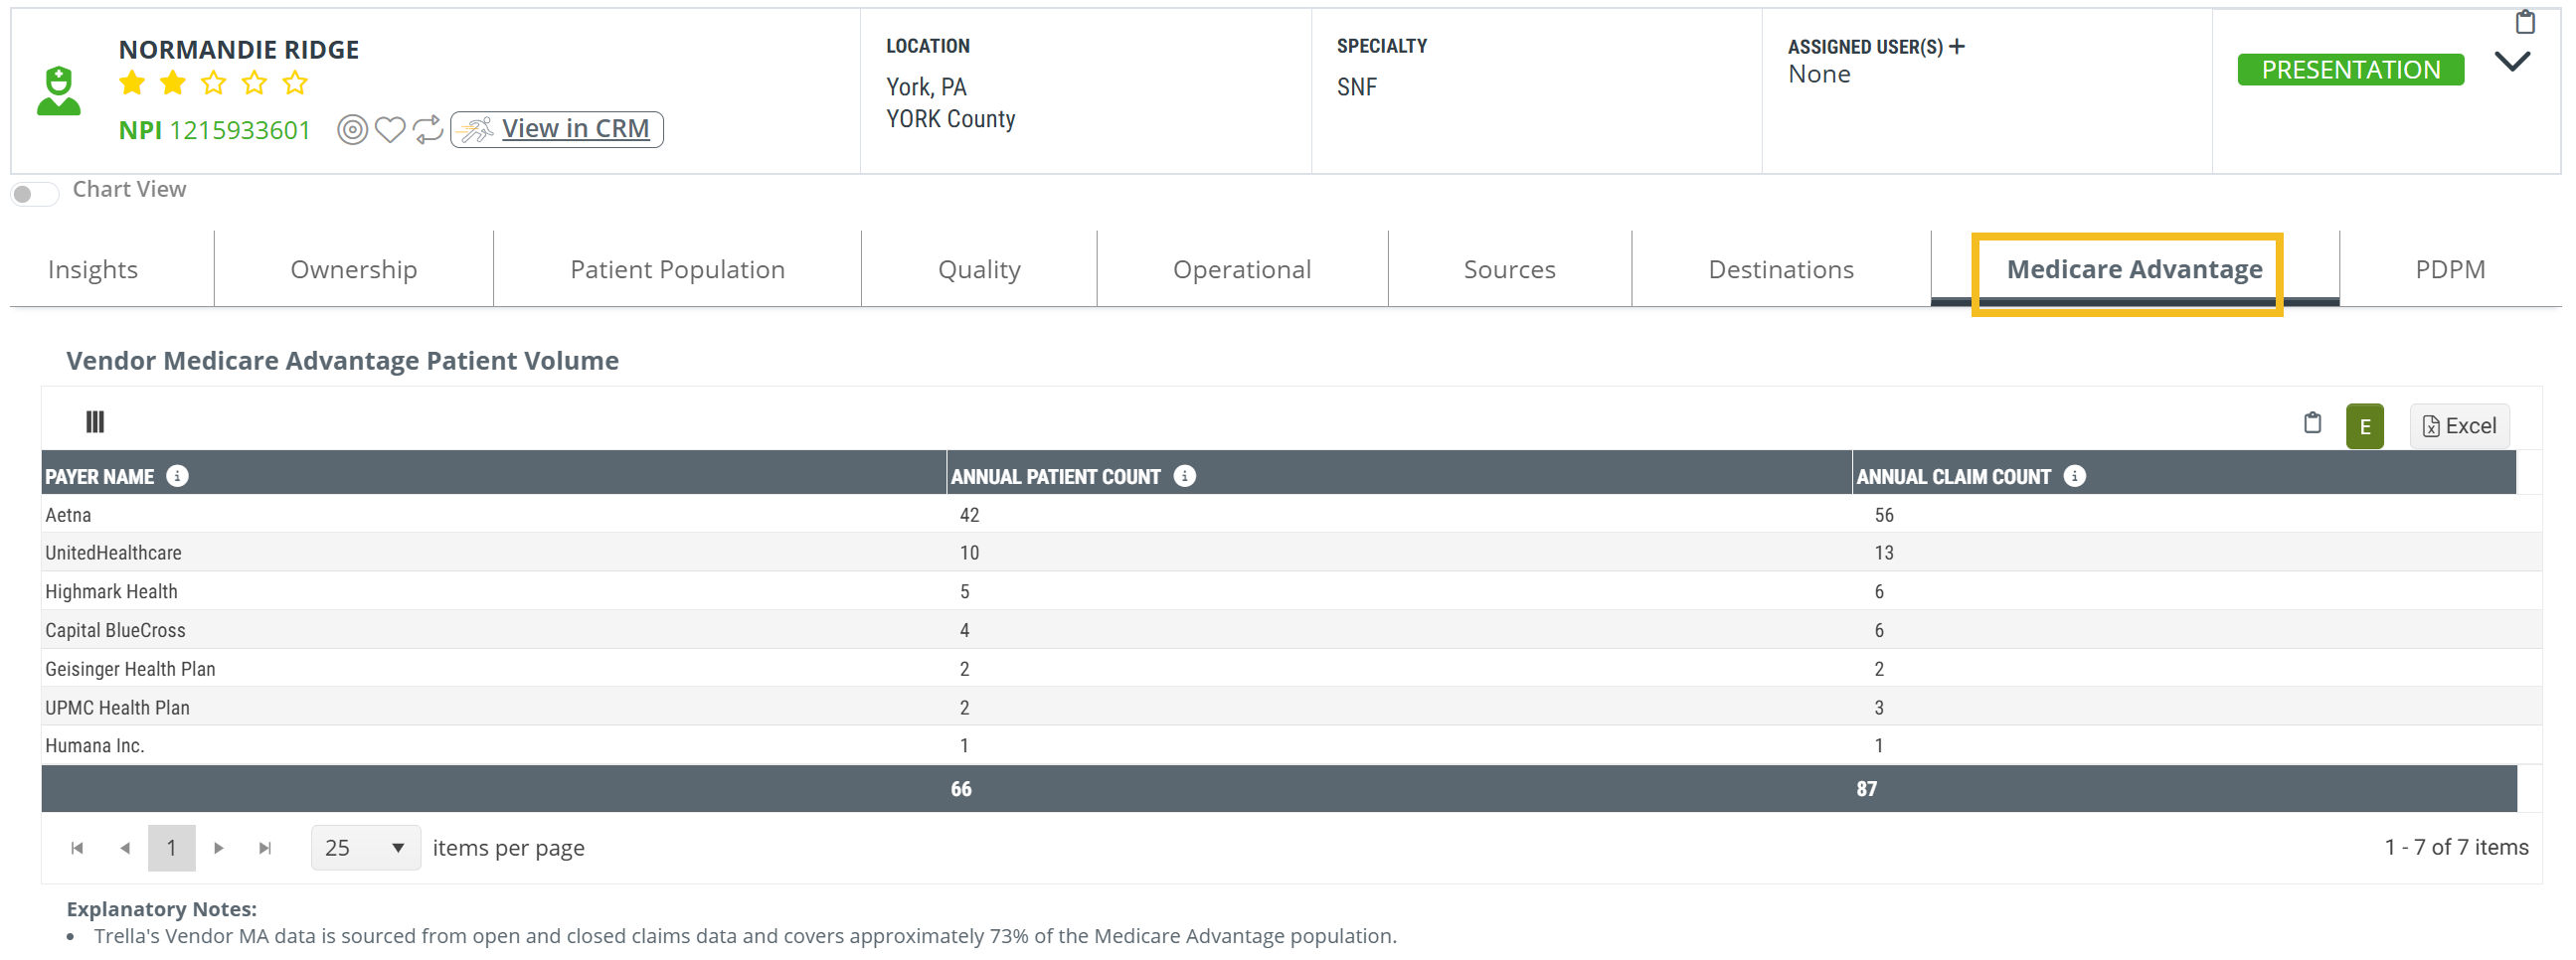
Task: Open the Ownership tab
Action: (353, 269)
